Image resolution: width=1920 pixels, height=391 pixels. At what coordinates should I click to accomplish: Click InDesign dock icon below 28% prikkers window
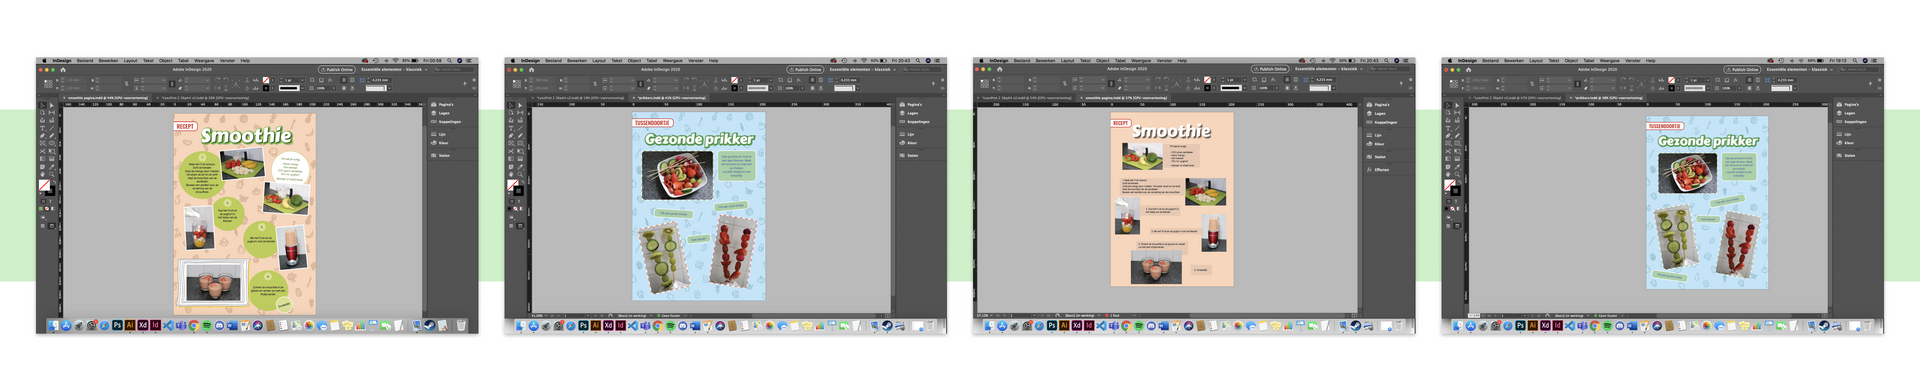1557,325
